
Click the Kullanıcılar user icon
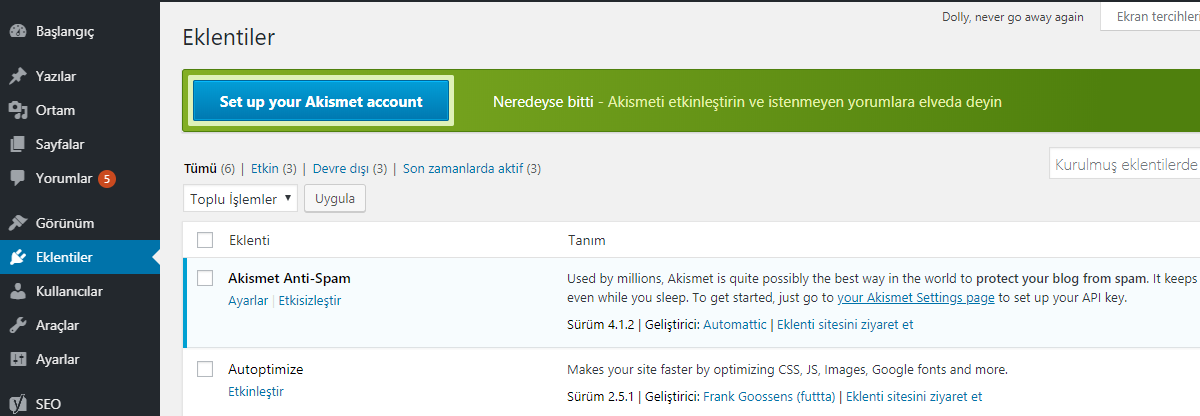coord(18,291)
